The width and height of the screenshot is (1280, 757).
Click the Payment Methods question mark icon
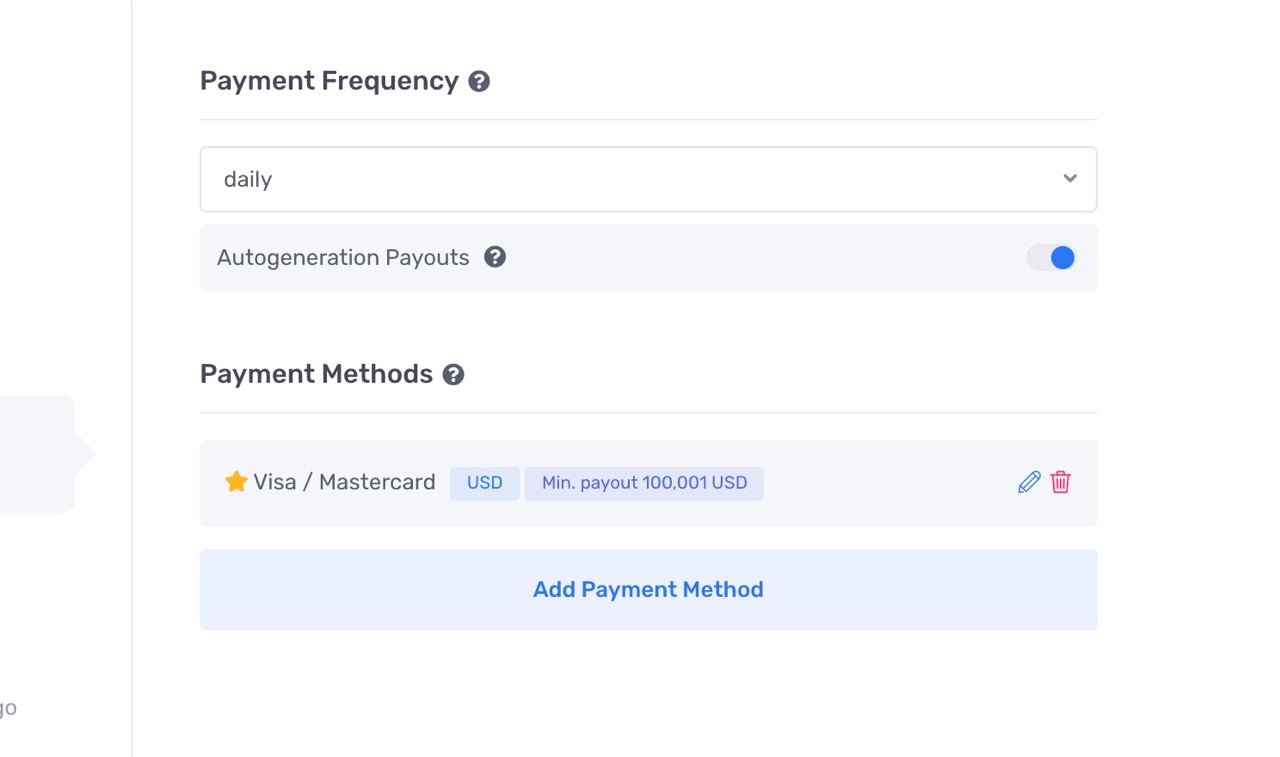pyautogui.click(x=453, y=375)
